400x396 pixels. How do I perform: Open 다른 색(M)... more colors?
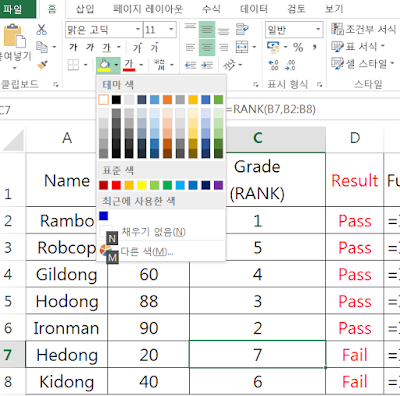162,251
